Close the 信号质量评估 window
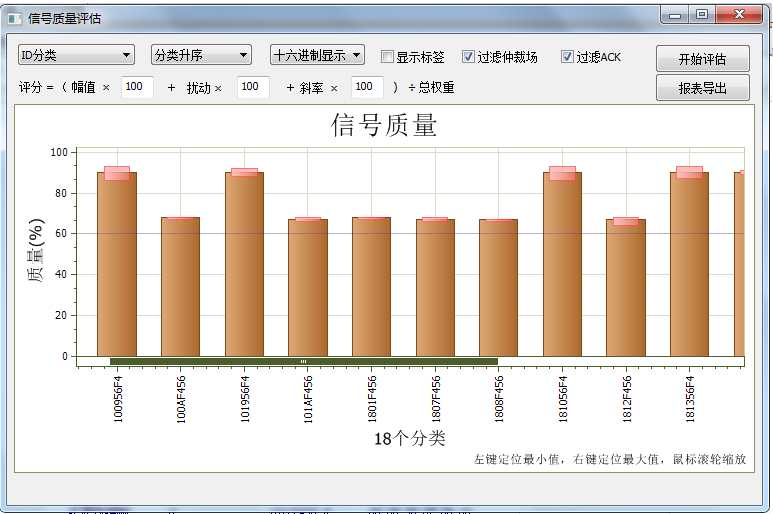 [x=739, y=14]
